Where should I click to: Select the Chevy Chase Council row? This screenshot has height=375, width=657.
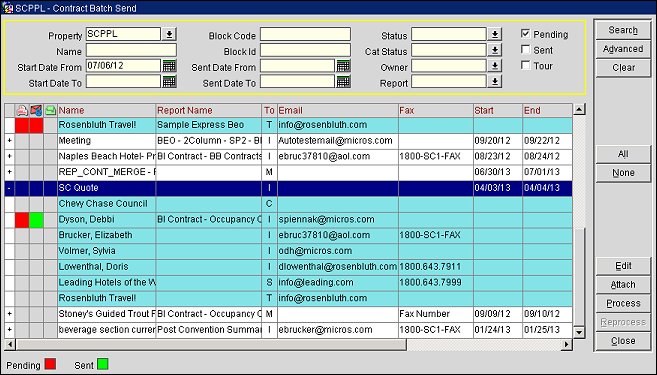(x=288, y=204)
